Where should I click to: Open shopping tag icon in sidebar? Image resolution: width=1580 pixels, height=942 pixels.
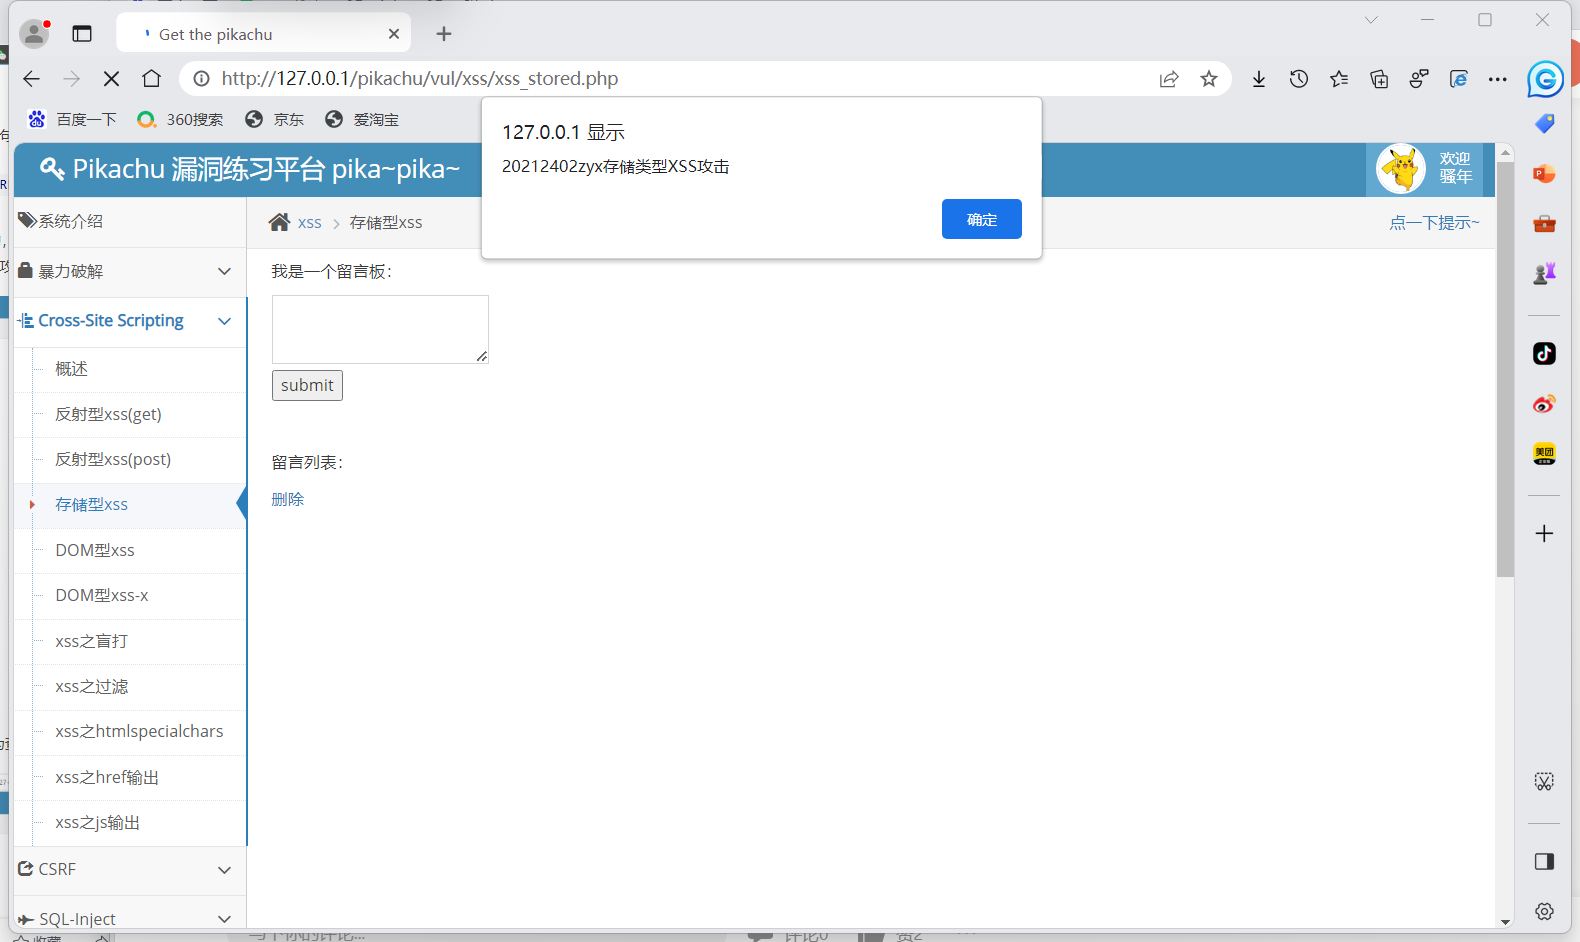point(1545,123)
